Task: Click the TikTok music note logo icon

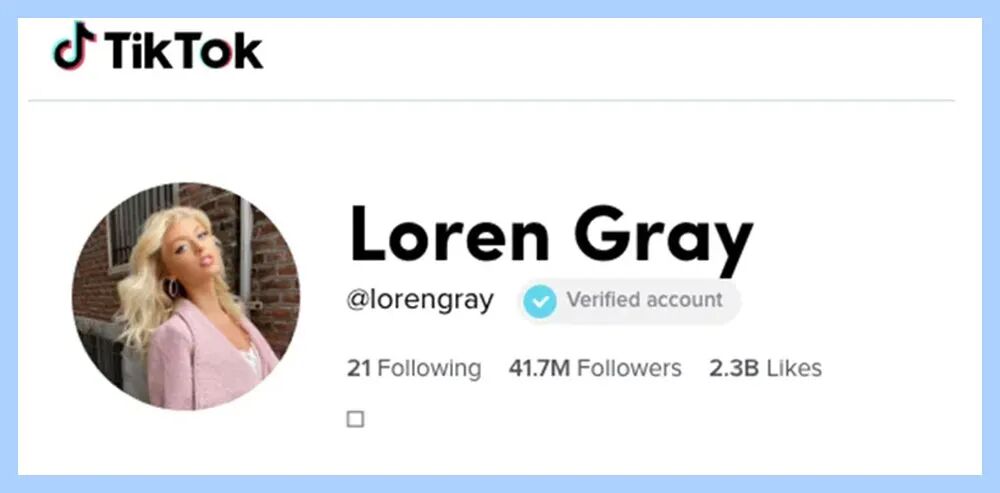Action: click(x=74, y=46)
